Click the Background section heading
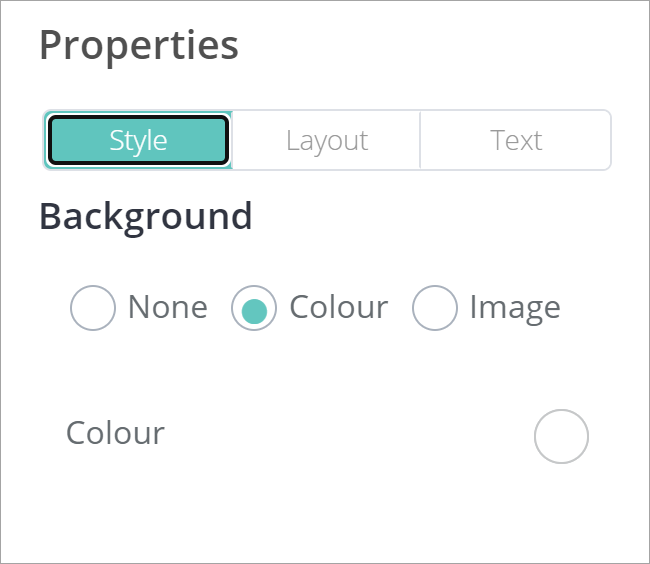Viewport: 650px width, 564px height. 146,216
